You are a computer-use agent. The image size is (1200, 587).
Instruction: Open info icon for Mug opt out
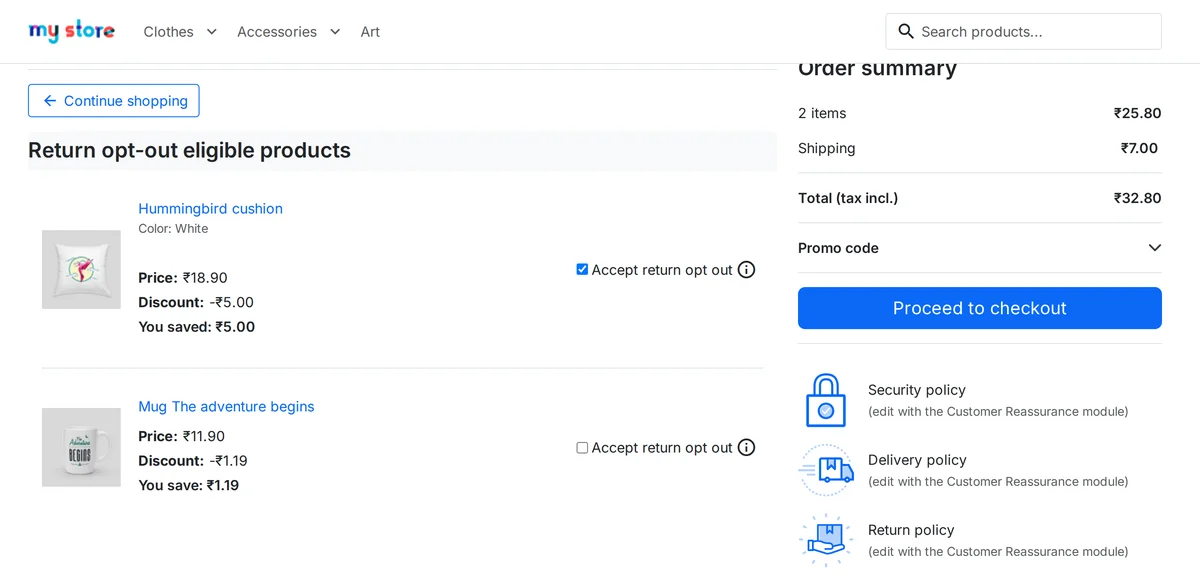pos(746,448)
